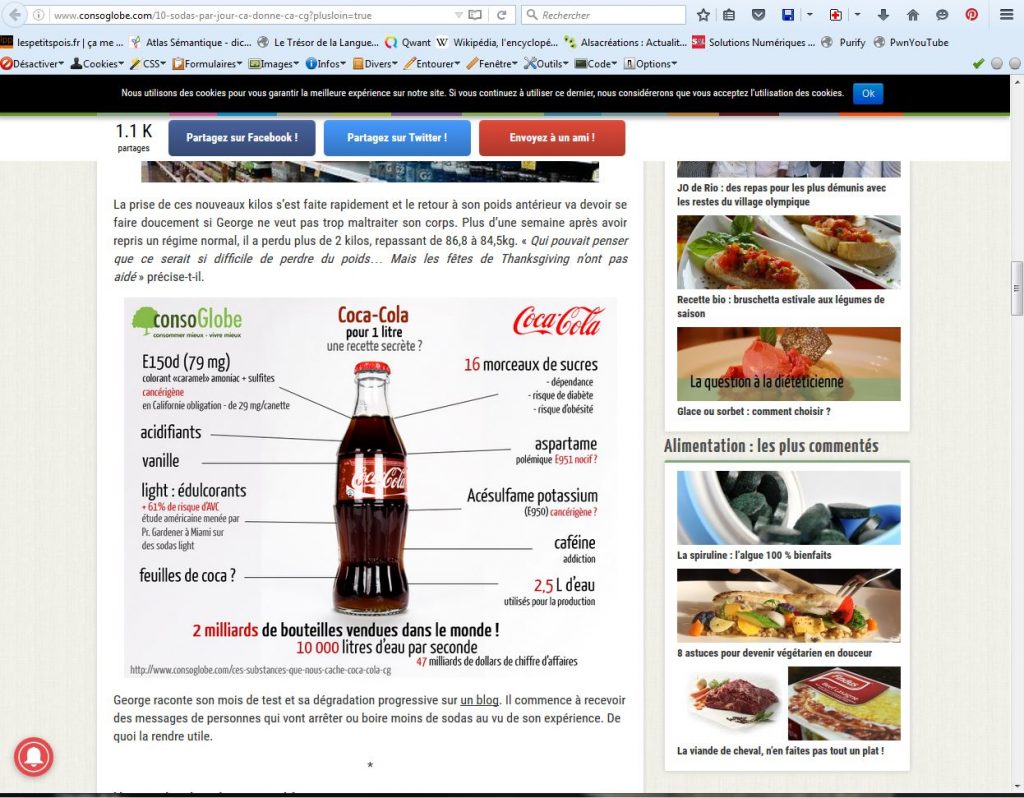Follow the "un blog" link in article

click(x=479, y=700)
